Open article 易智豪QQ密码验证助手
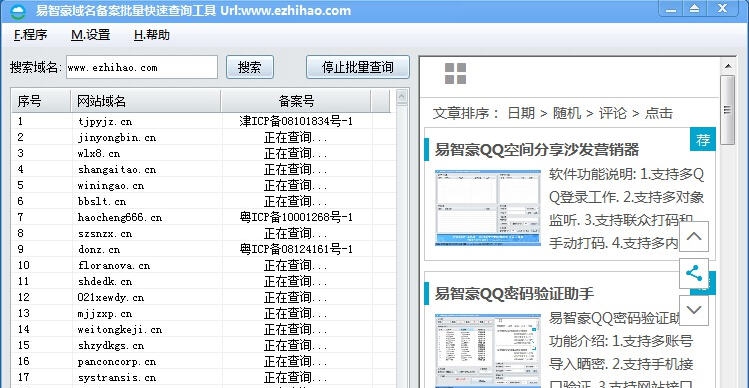 [x=514, y=293]
